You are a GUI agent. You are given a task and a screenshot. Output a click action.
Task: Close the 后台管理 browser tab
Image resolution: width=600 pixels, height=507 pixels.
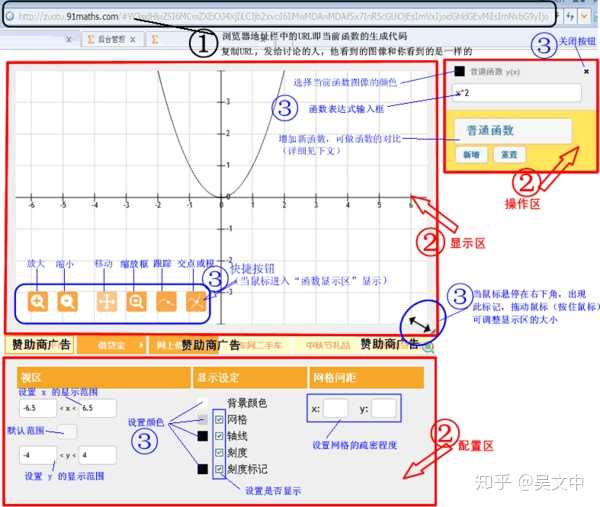coord(132,39)
